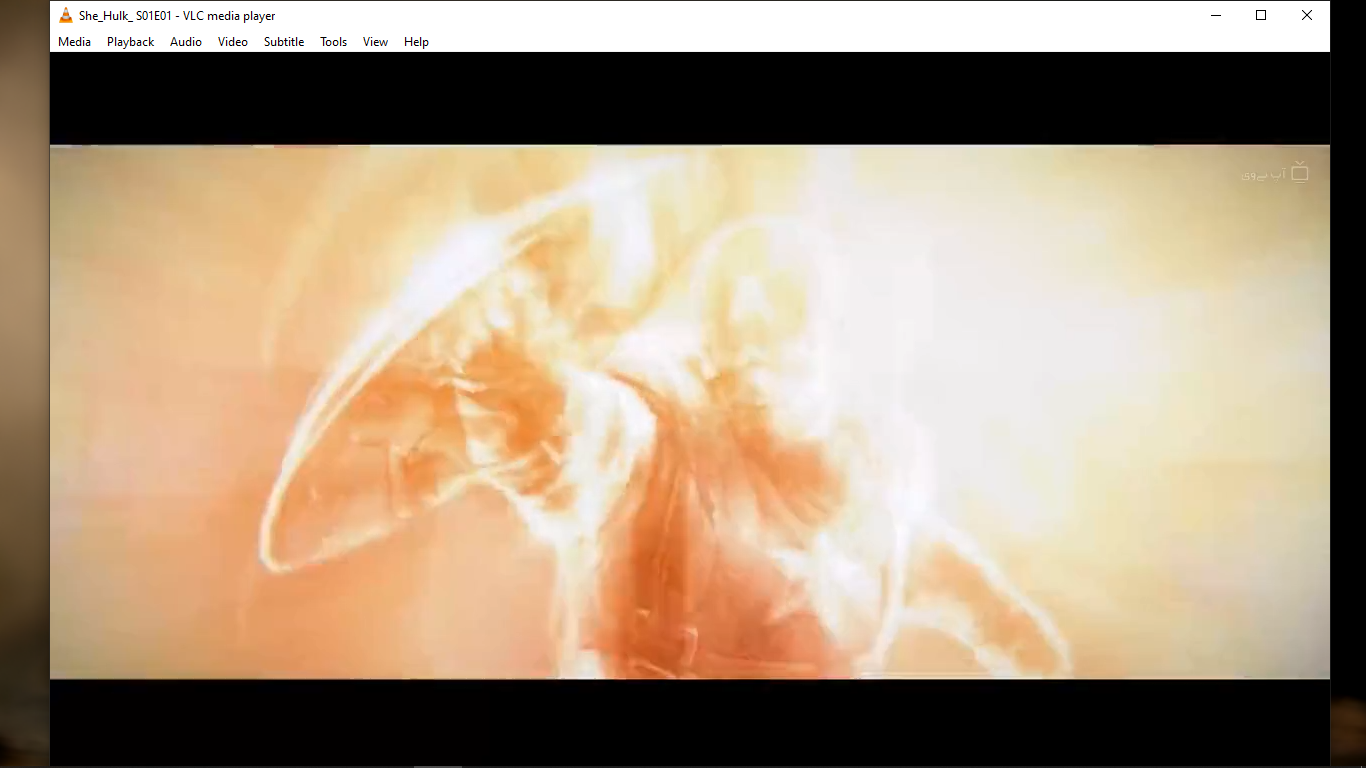
Task: Open the Tools menu
Action: tap(334, 42)
